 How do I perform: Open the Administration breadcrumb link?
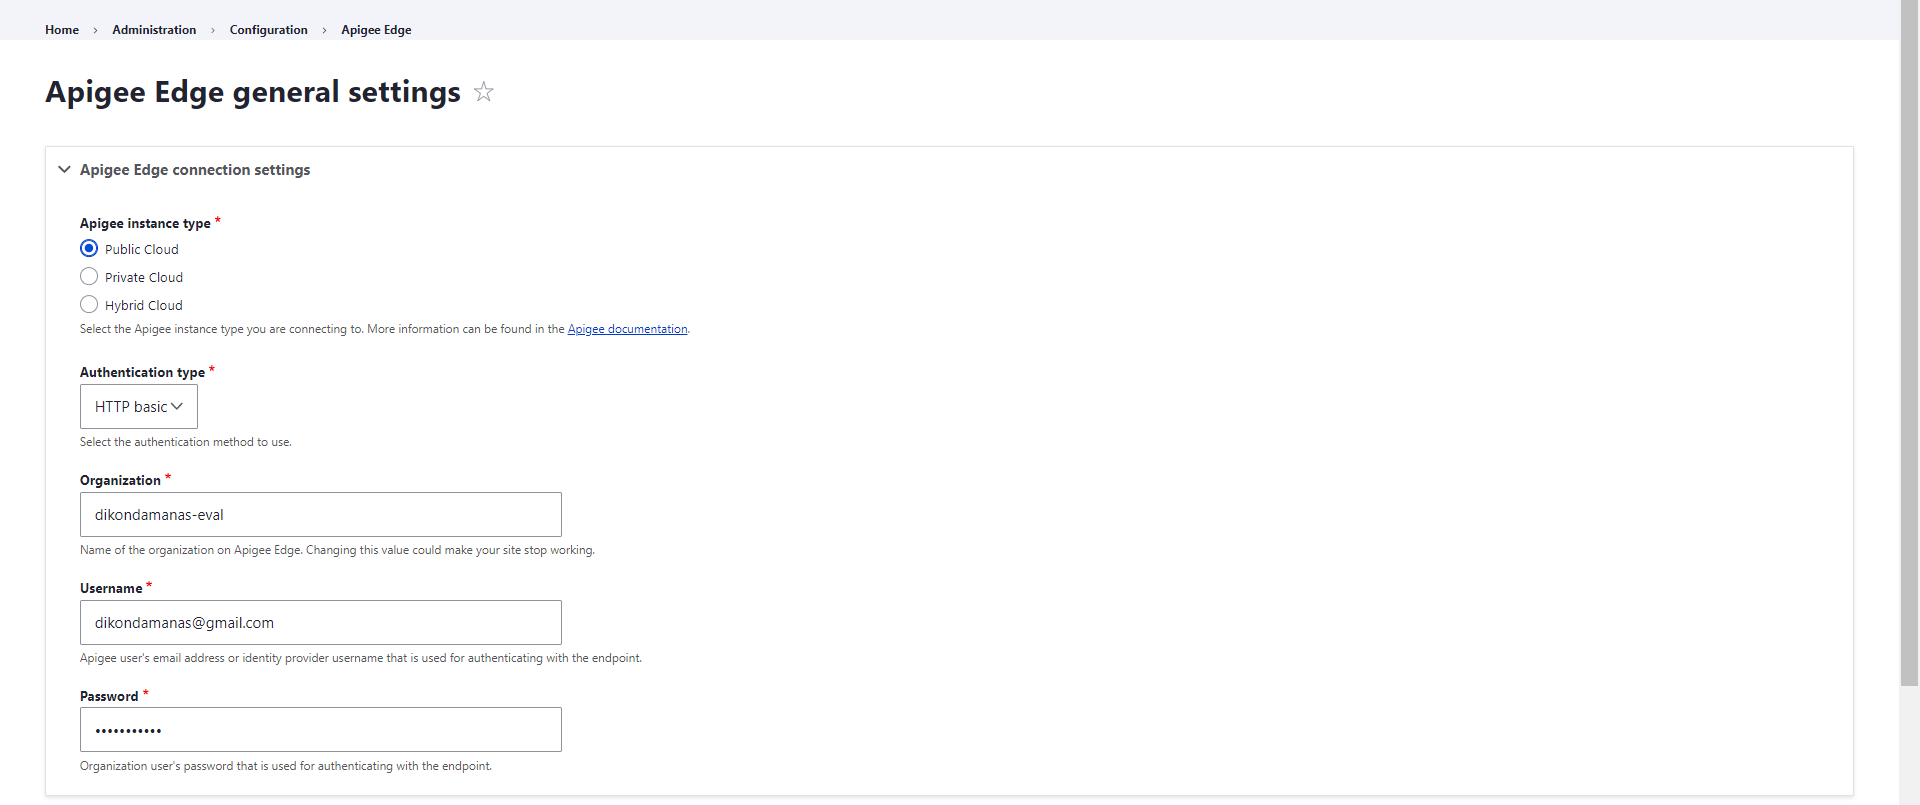(154, 30)
